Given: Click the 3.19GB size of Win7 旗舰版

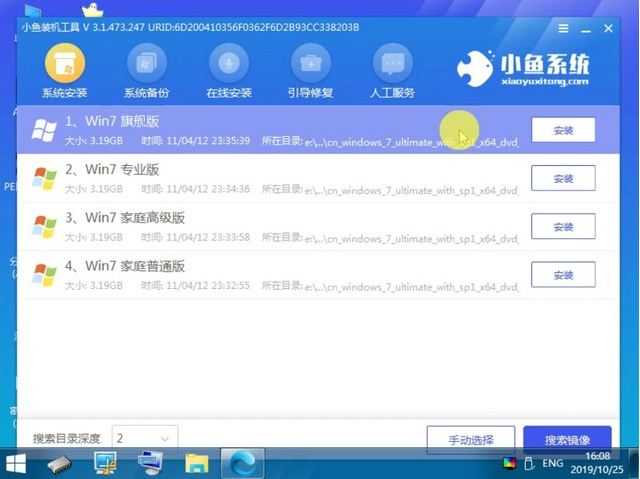Looking at the screenshot, I should coord(106,141).
